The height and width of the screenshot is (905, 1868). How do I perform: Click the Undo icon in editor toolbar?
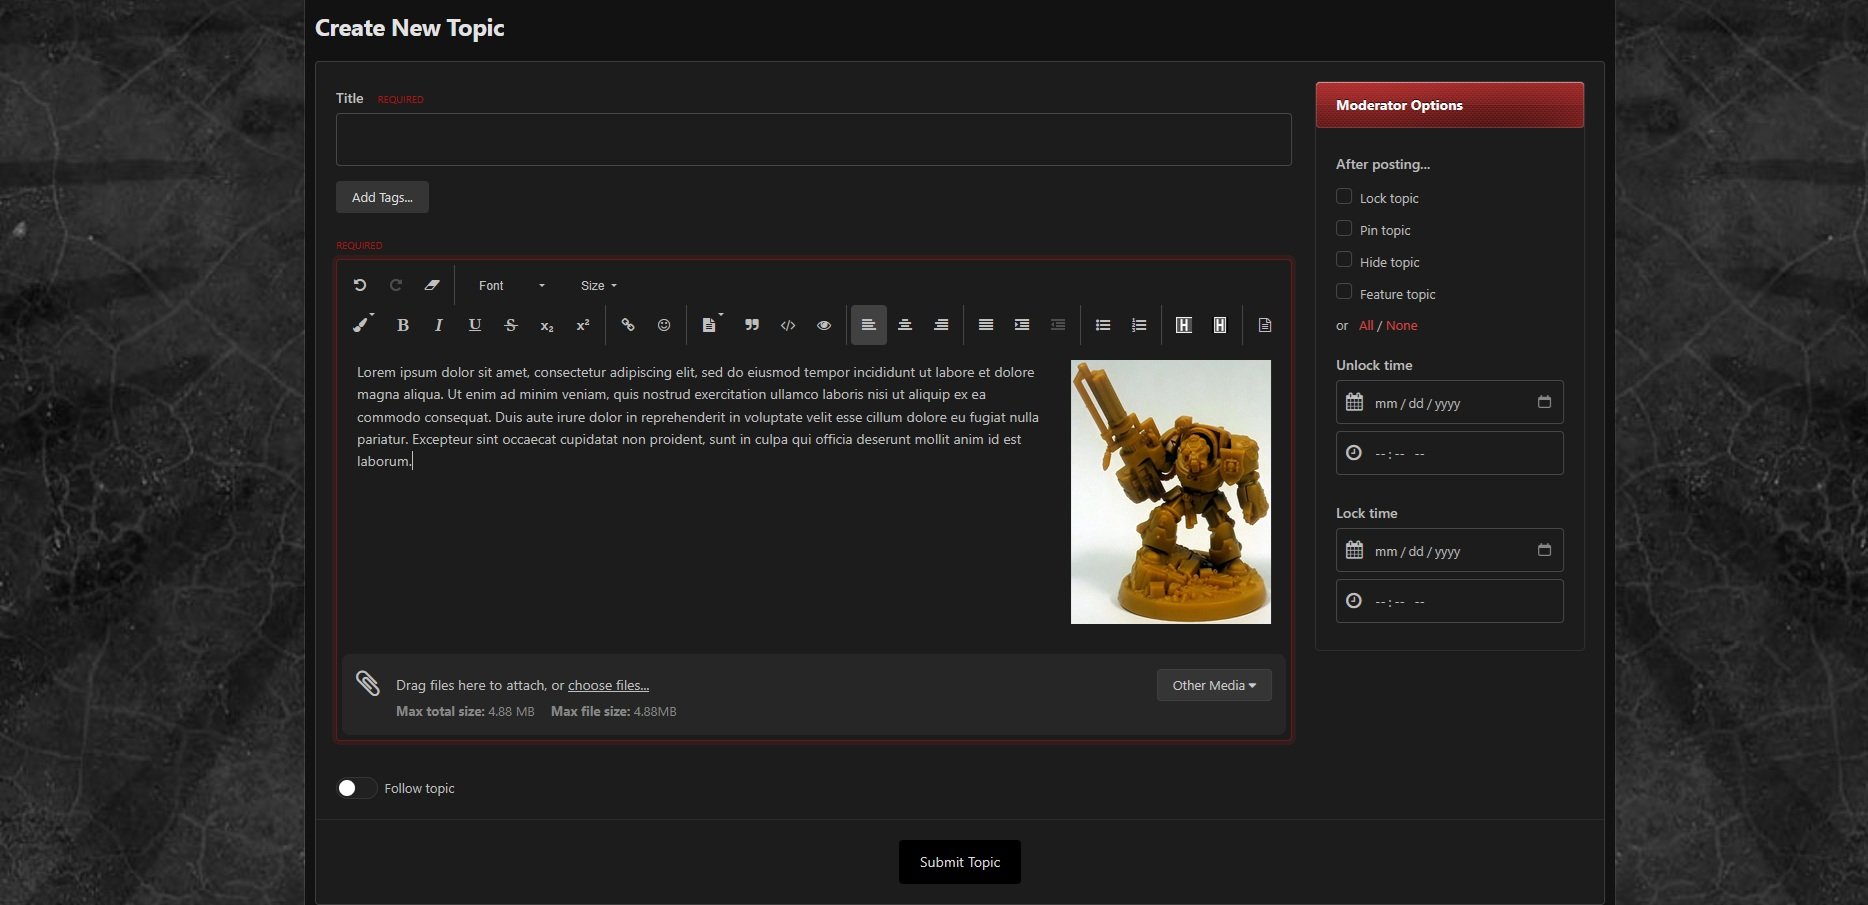[360, 285]
